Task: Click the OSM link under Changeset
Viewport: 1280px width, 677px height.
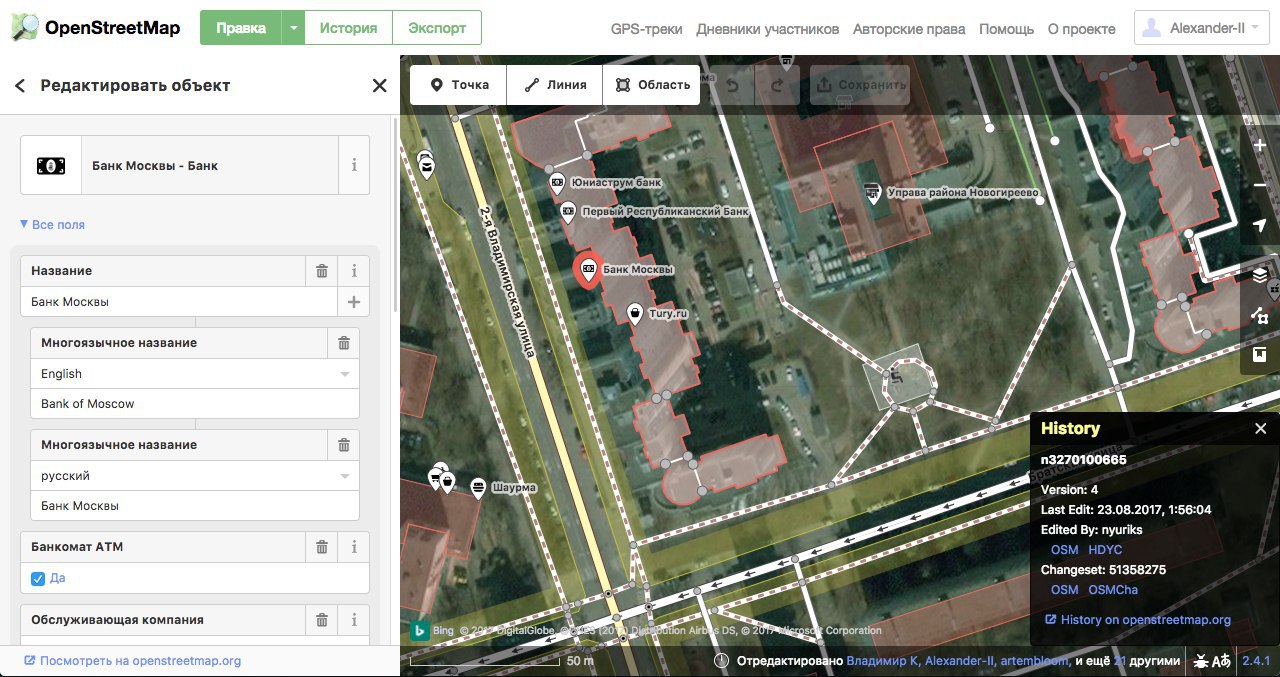Action: [1064, 590]
